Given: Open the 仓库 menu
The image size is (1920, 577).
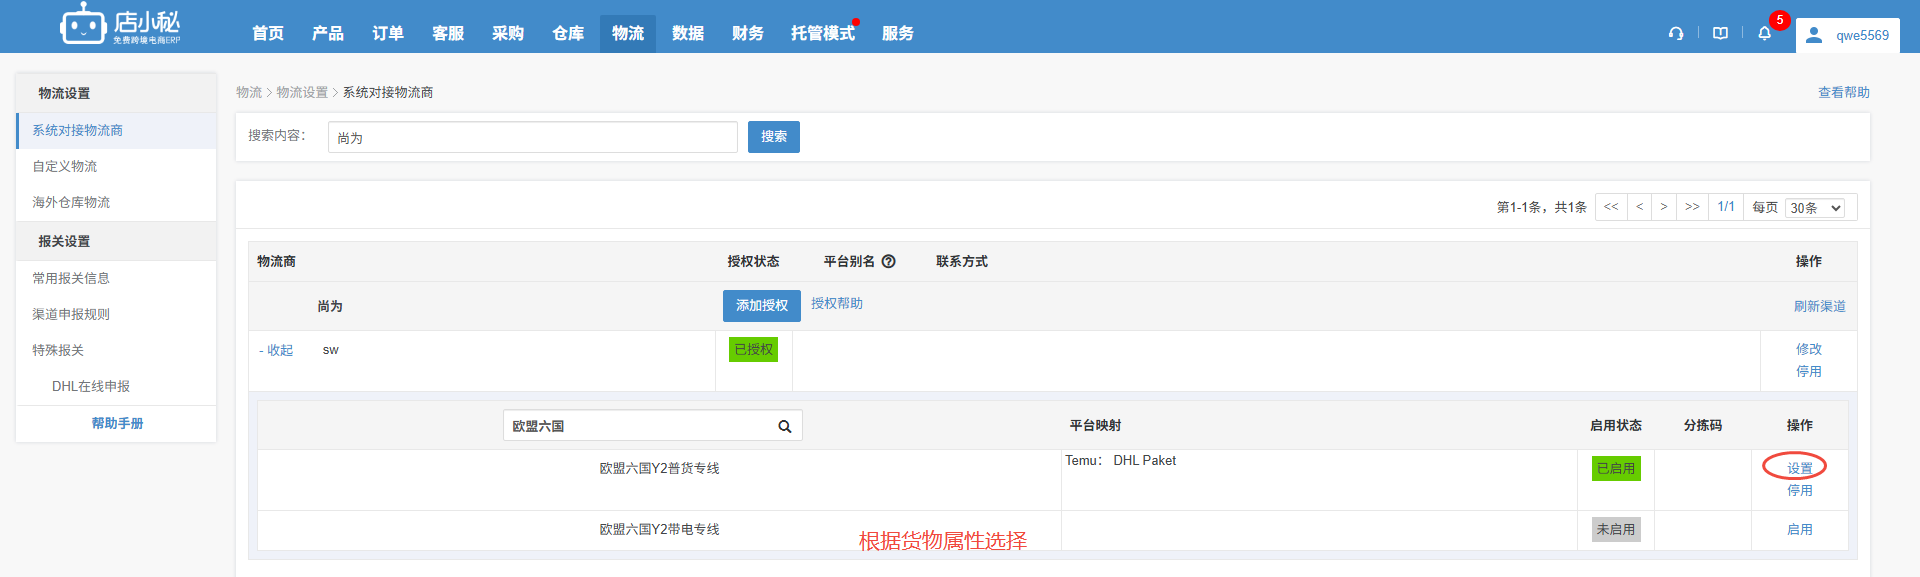Looking at the screenshot, I should [568, 33].
